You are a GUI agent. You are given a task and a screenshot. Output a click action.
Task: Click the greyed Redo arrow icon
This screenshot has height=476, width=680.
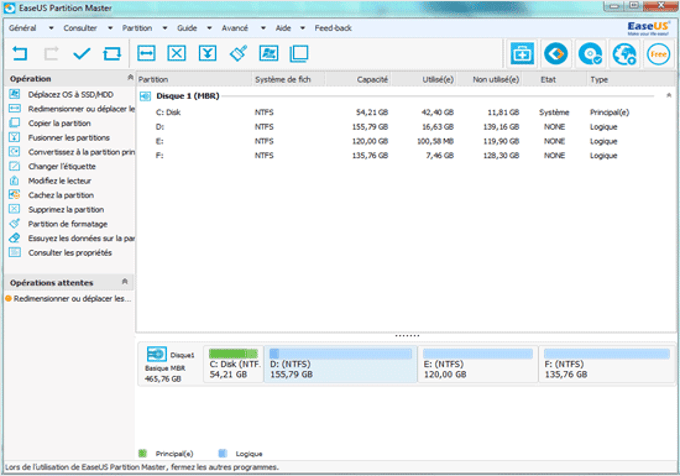pos(51,54)
